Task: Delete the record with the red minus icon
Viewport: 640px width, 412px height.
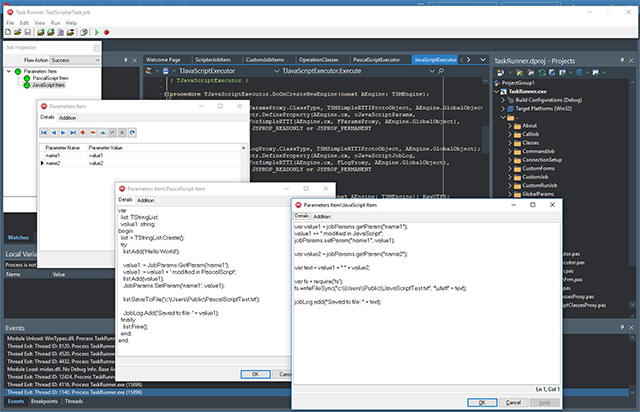Action: pyautogui.click(x=93, y=133)
